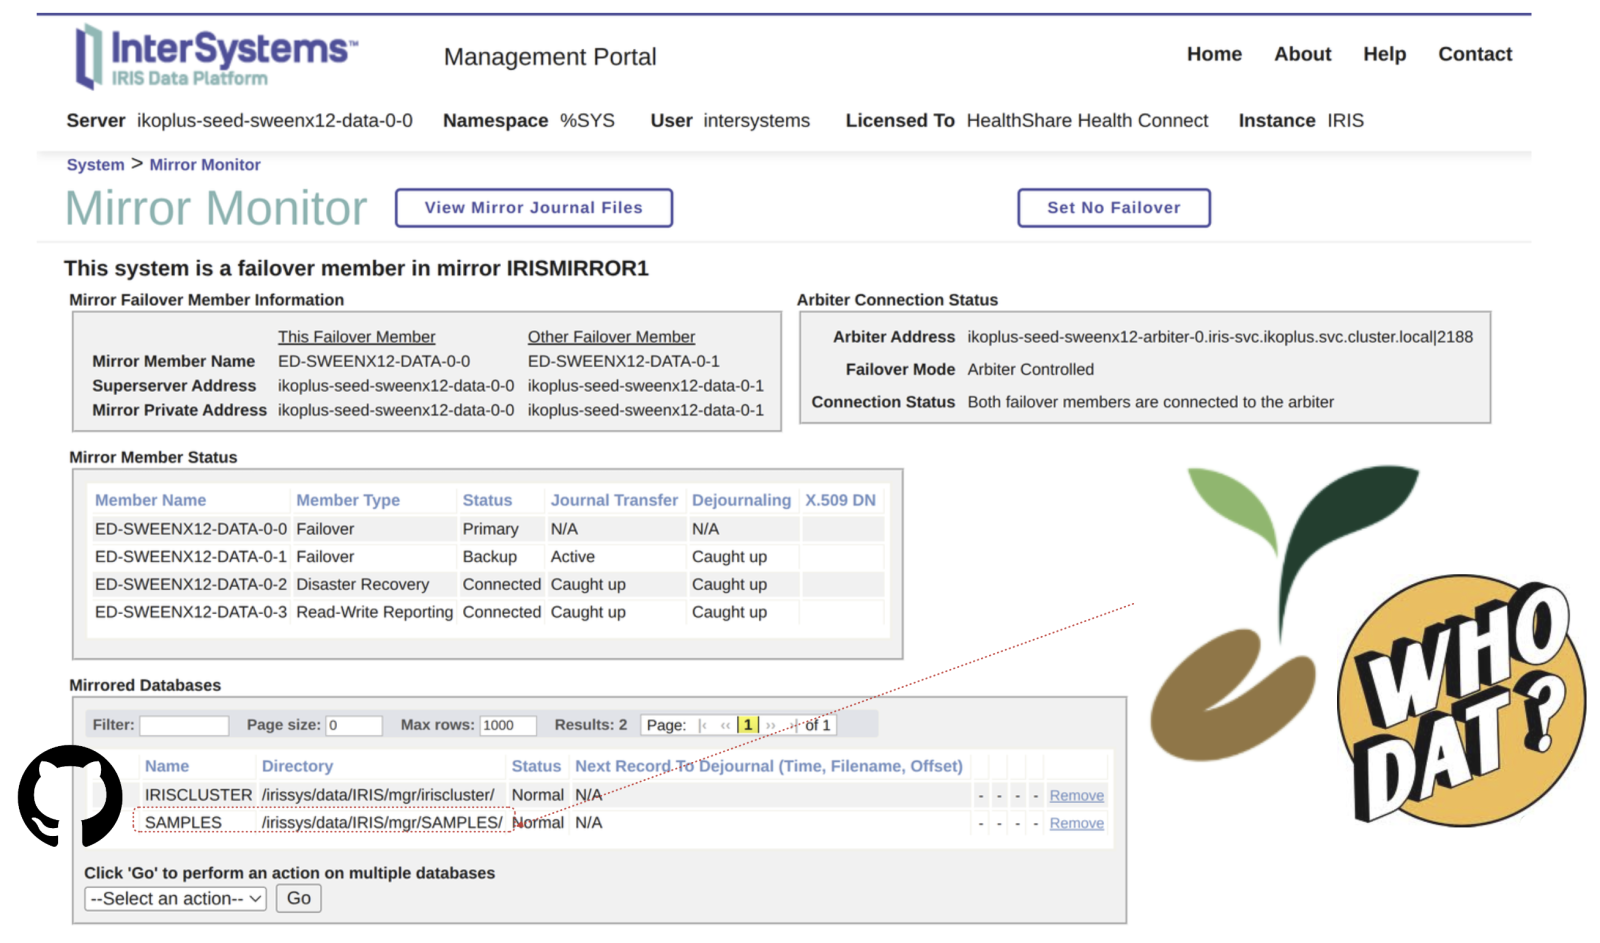Screen dimensions: 1600x943
Task: Open the About menu item
Action: click(1302, 54)
